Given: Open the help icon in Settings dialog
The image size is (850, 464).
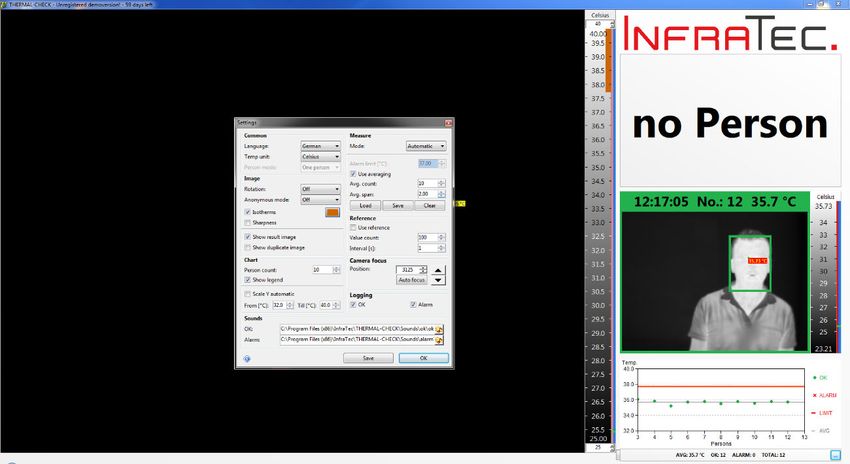Looking at the screenshot, I should click(x=247, y=358).
